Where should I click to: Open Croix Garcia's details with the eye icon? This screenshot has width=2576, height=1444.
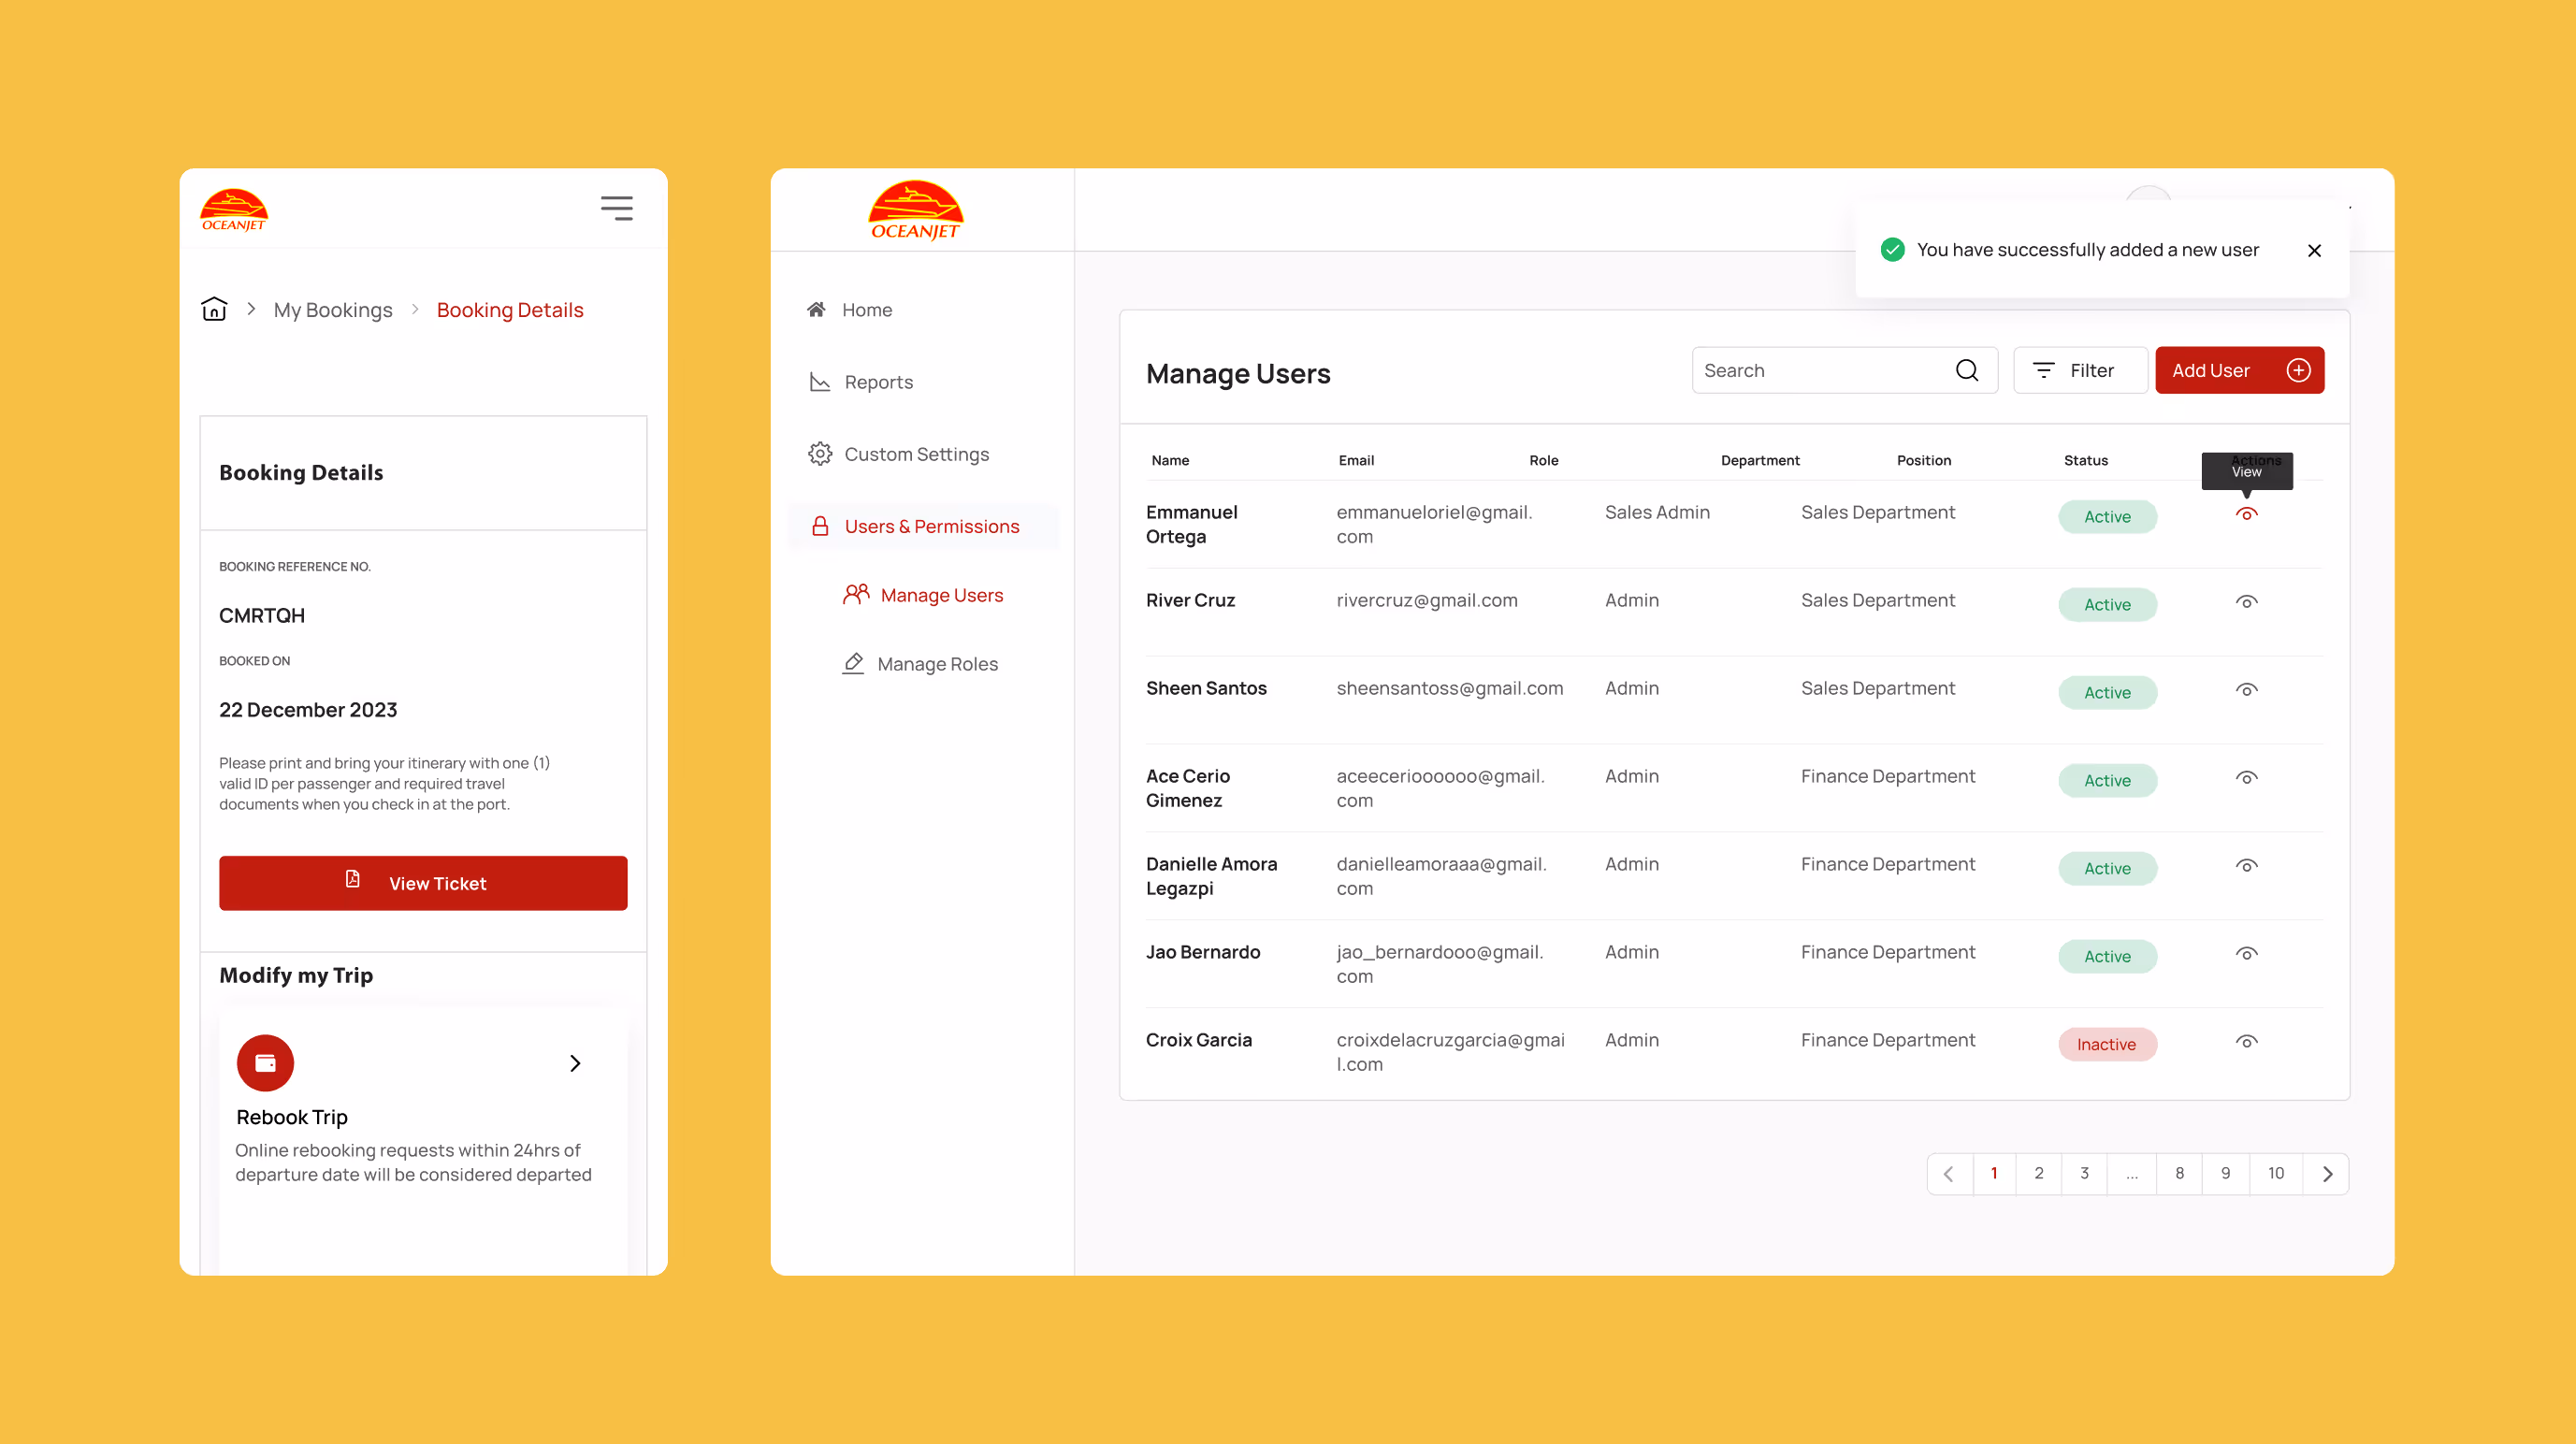(x=2247, y=1041)
